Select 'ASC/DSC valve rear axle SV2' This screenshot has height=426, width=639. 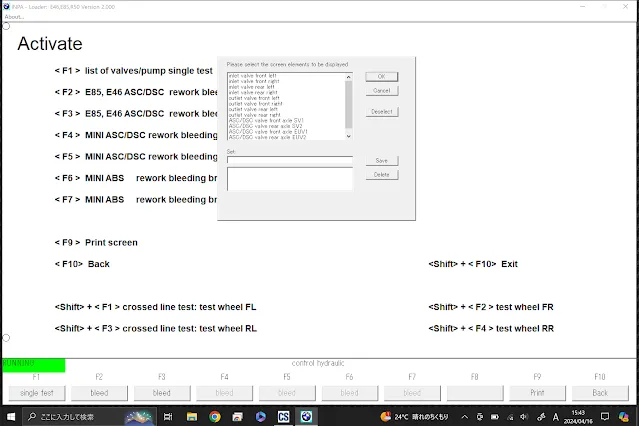266,126
